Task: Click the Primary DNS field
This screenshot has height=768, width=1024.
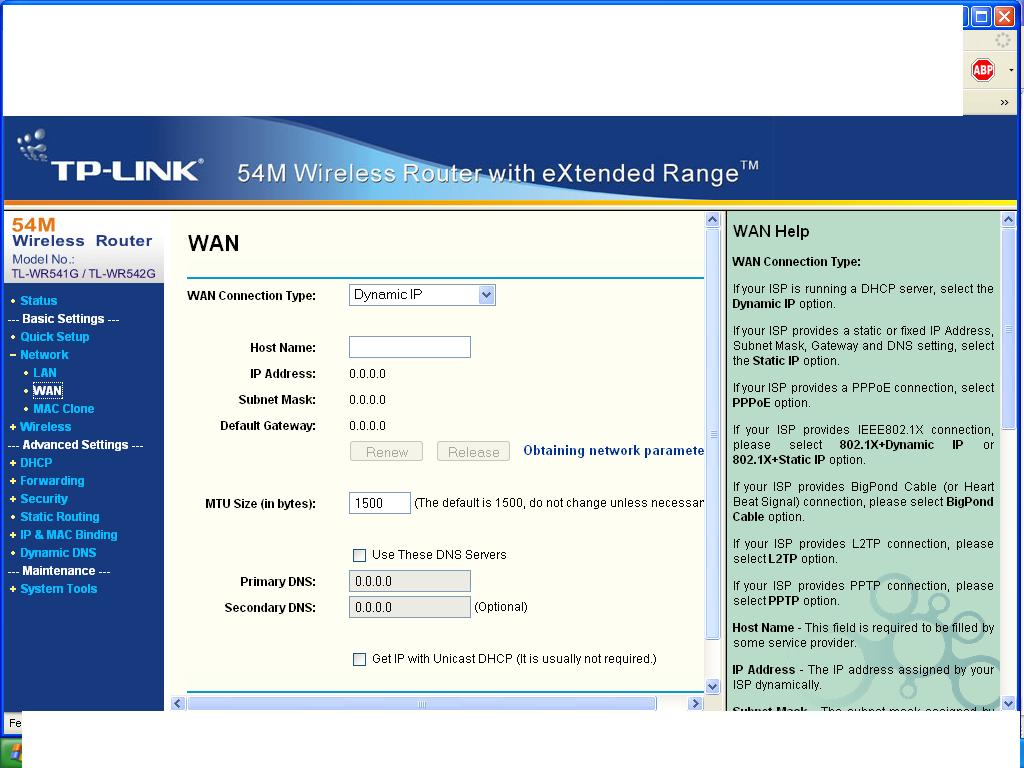Action: pos(409,581)
